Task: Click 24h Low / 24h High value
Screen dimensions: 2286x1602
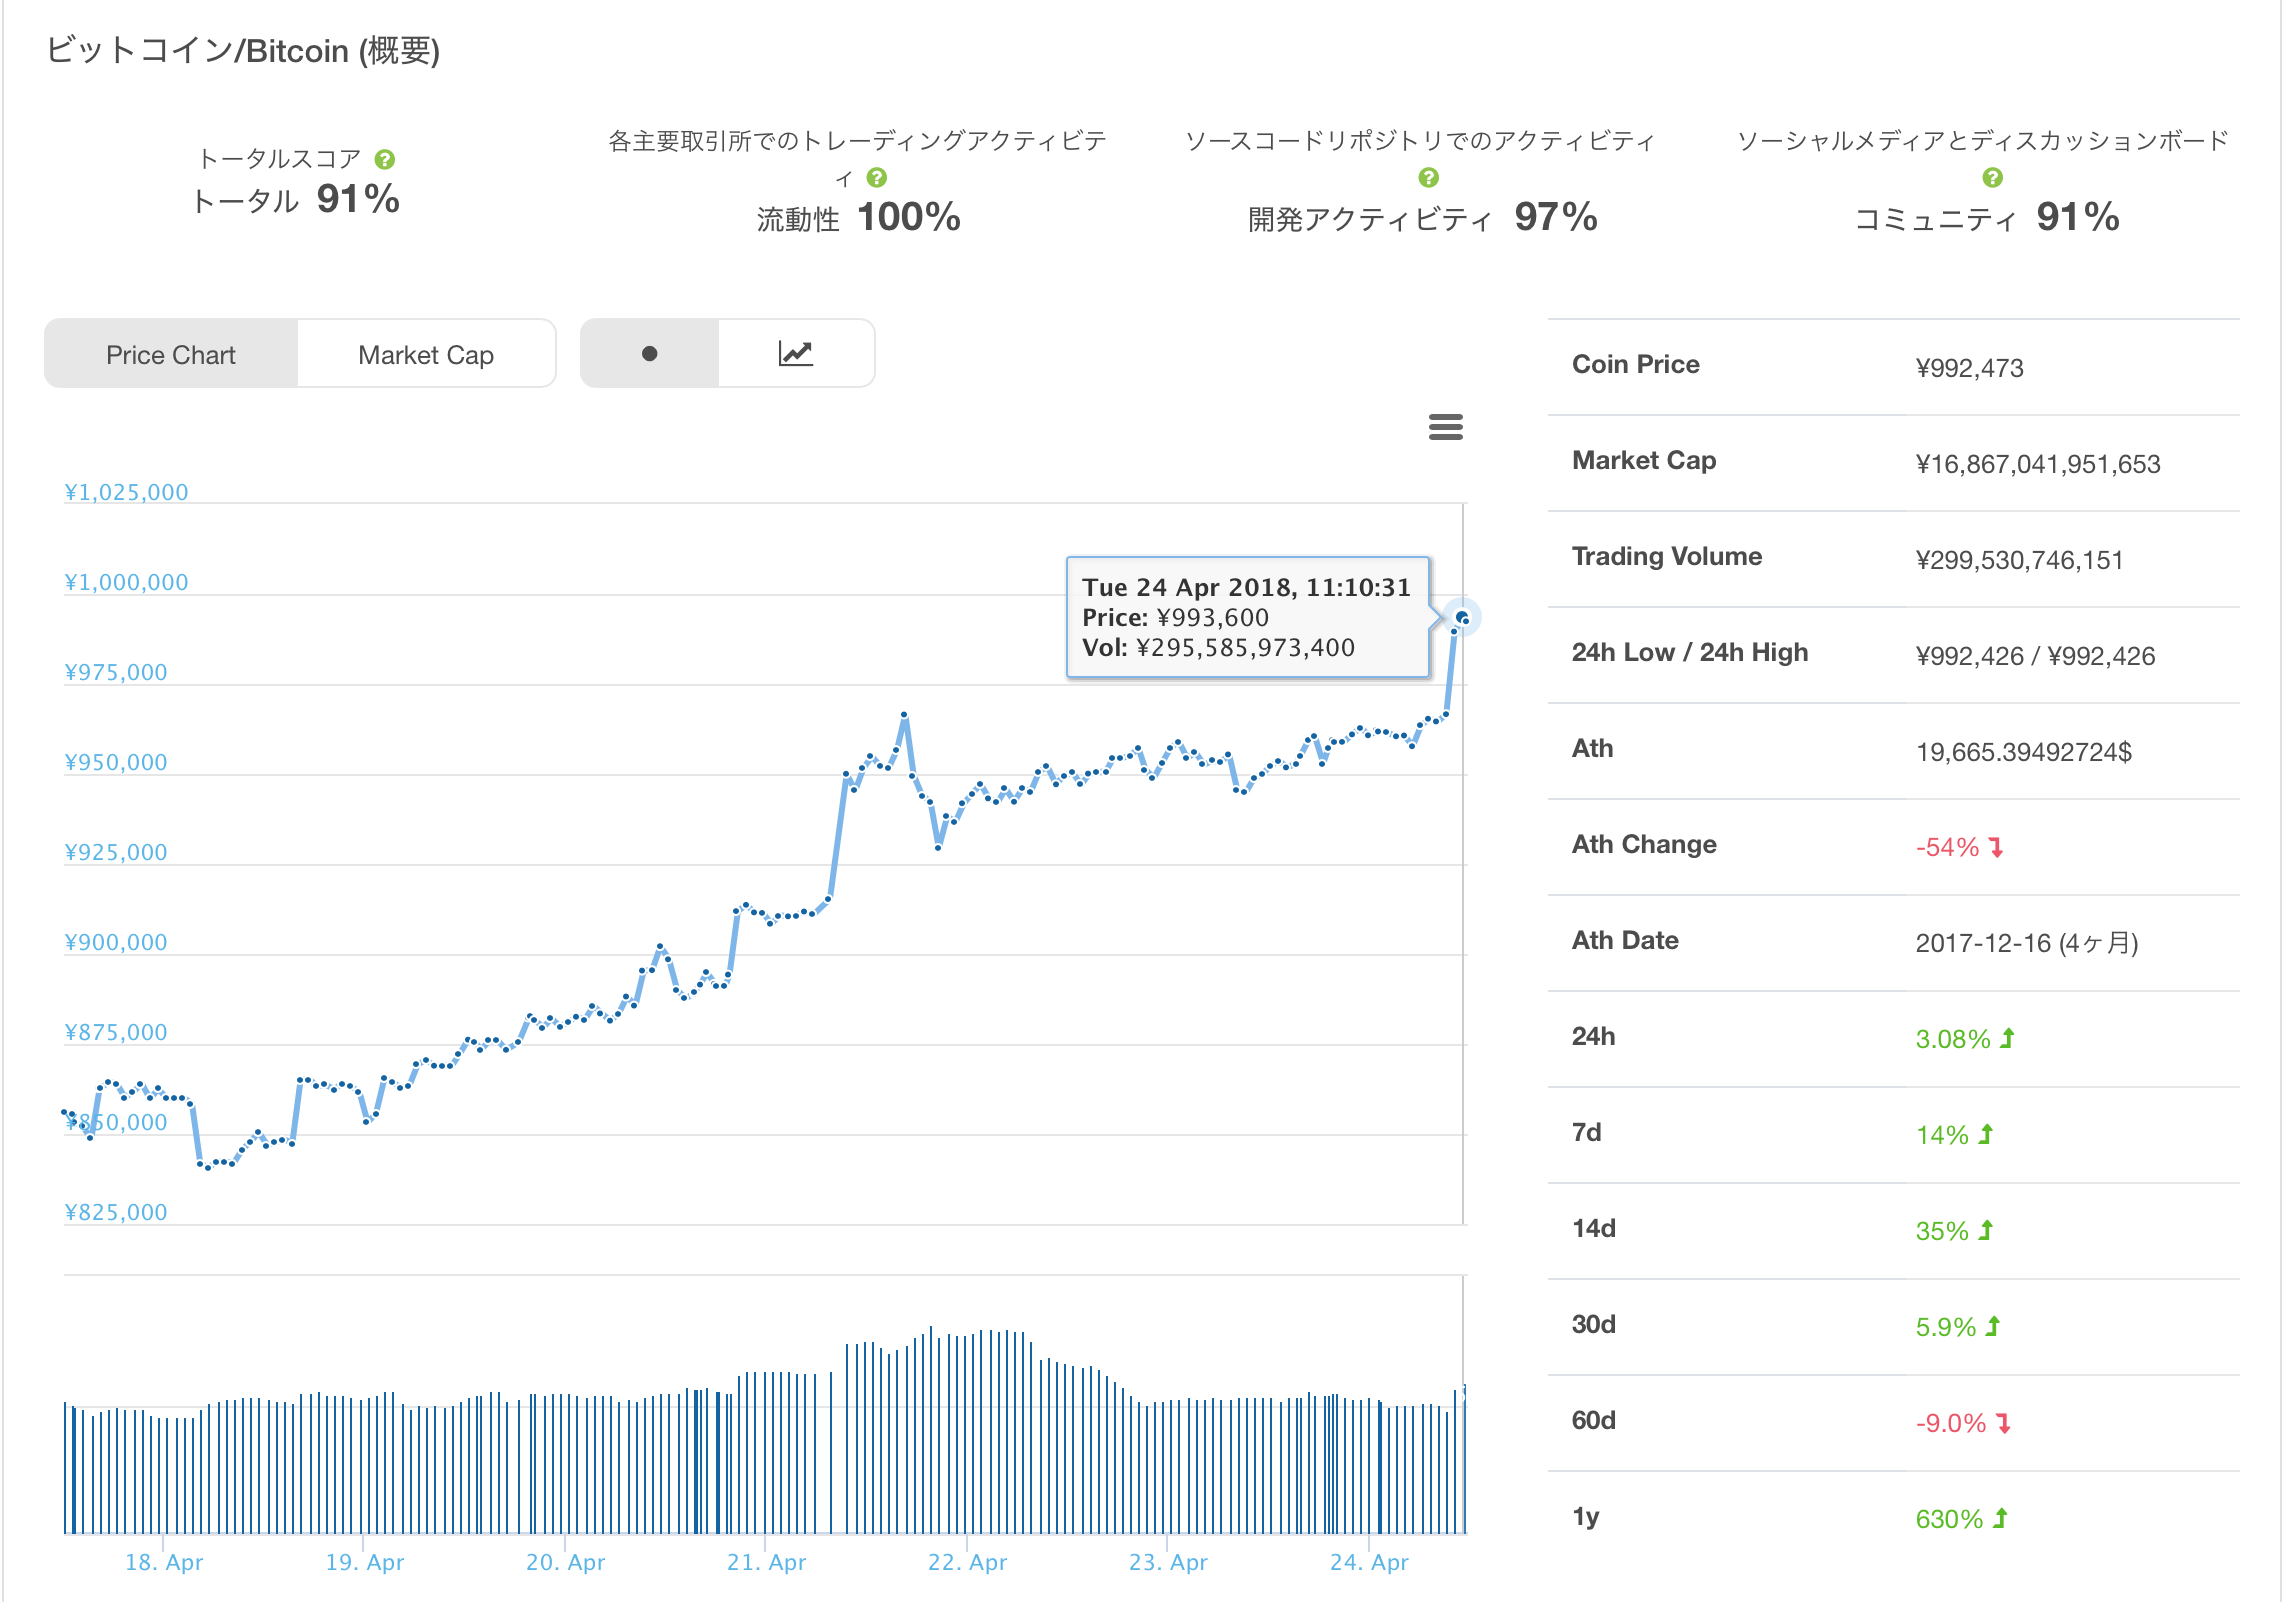Action: 2035,656
